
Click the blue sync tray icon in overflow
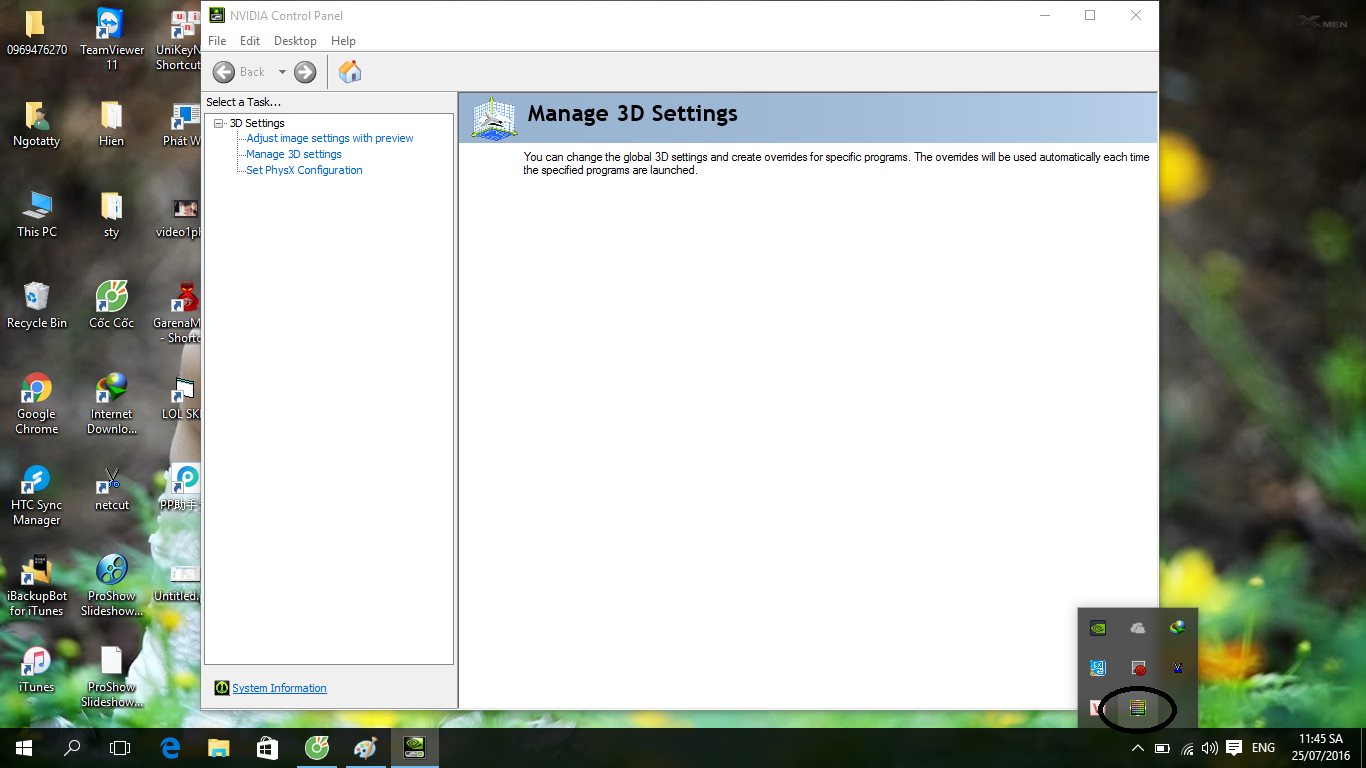(x=1097, y=668)
